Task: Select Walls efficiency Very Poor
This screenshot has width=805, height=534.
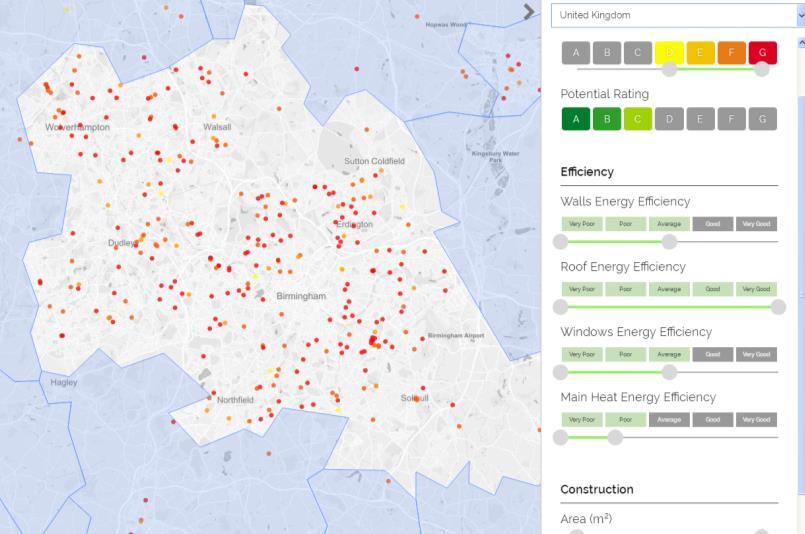Action: (582, 224)
